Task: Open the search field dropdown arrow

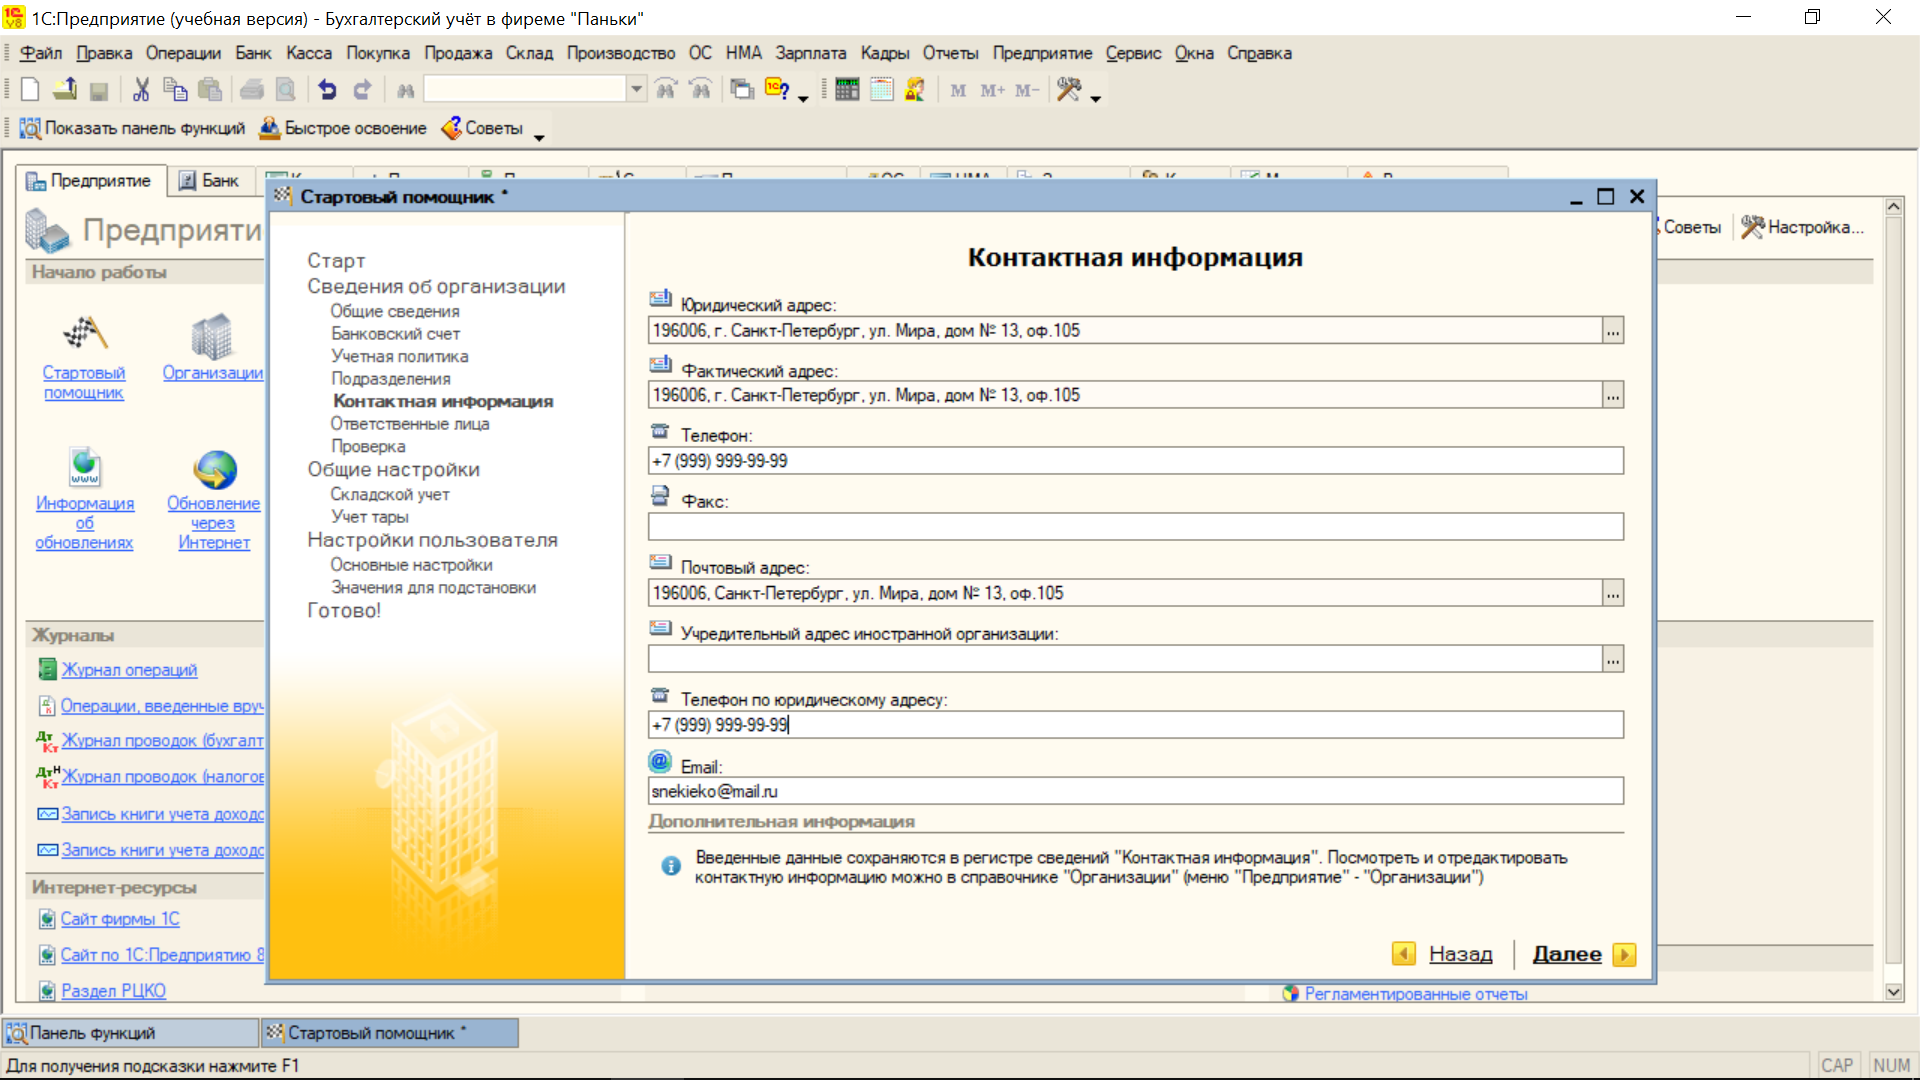Action: 636,89
